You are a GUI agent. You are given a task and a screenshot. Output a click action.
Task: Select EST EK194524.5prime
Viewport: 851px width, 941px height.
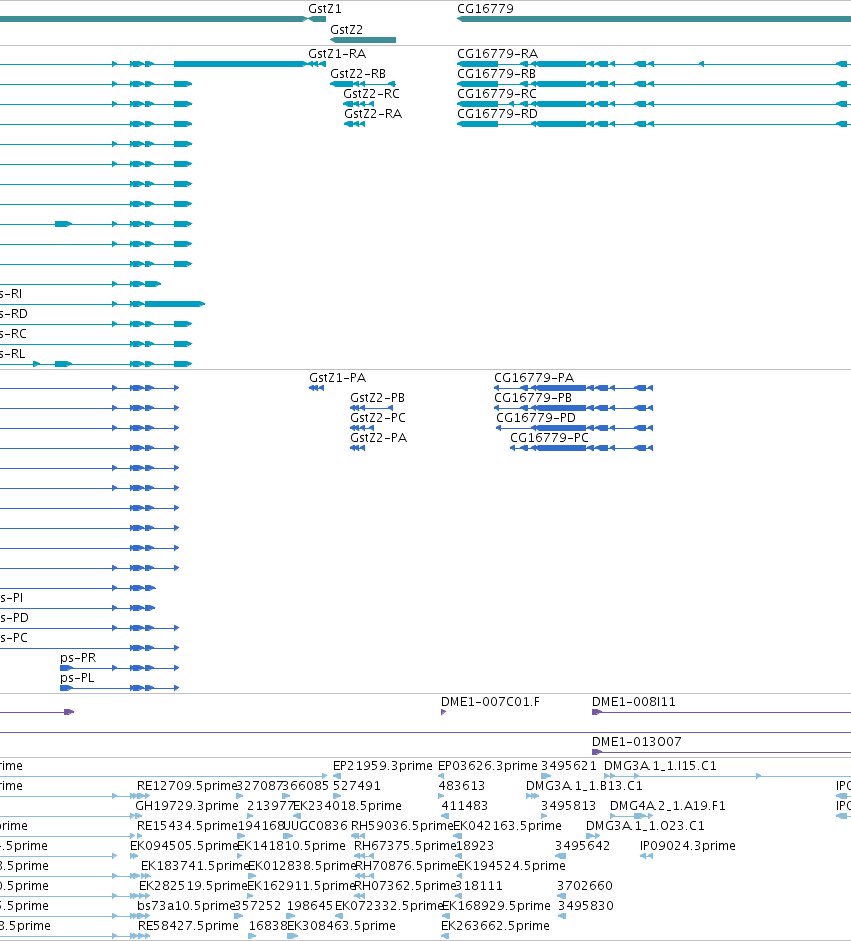[x=511, y=866]
